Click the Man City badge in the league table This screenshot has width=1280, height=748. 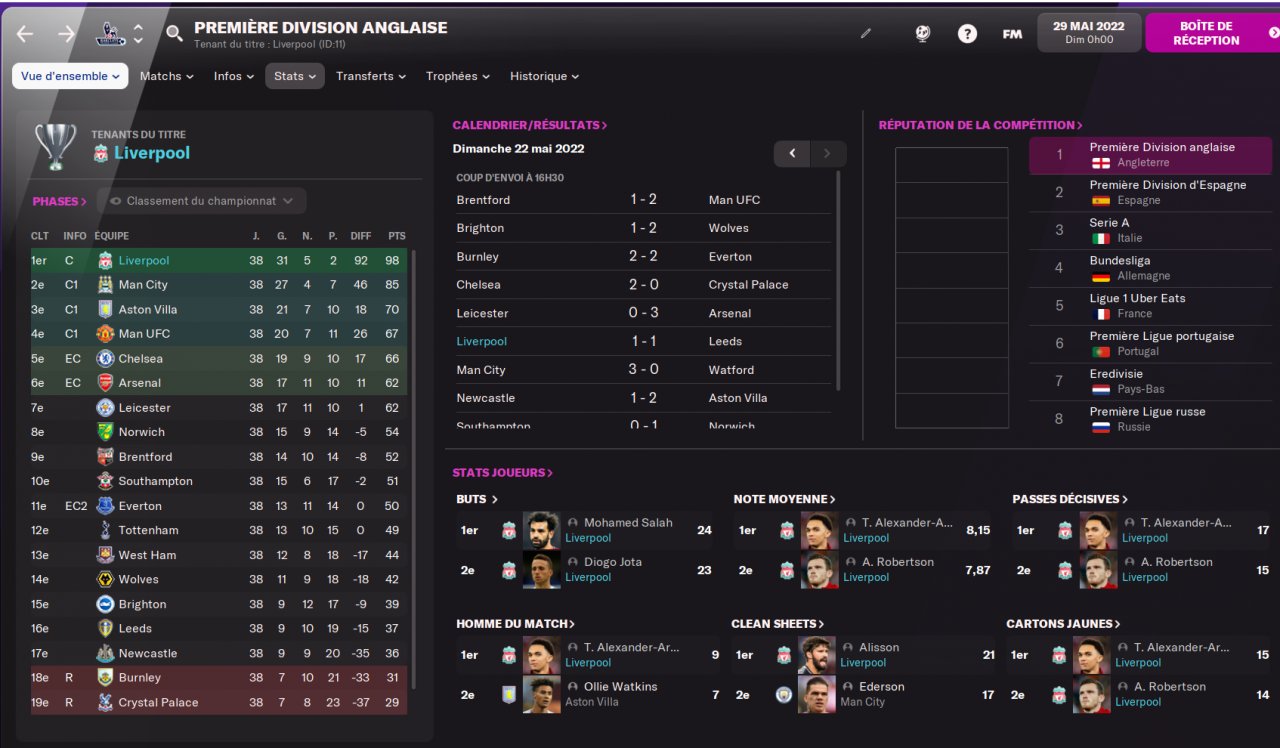pyautogui.click(x=105, y=285)
